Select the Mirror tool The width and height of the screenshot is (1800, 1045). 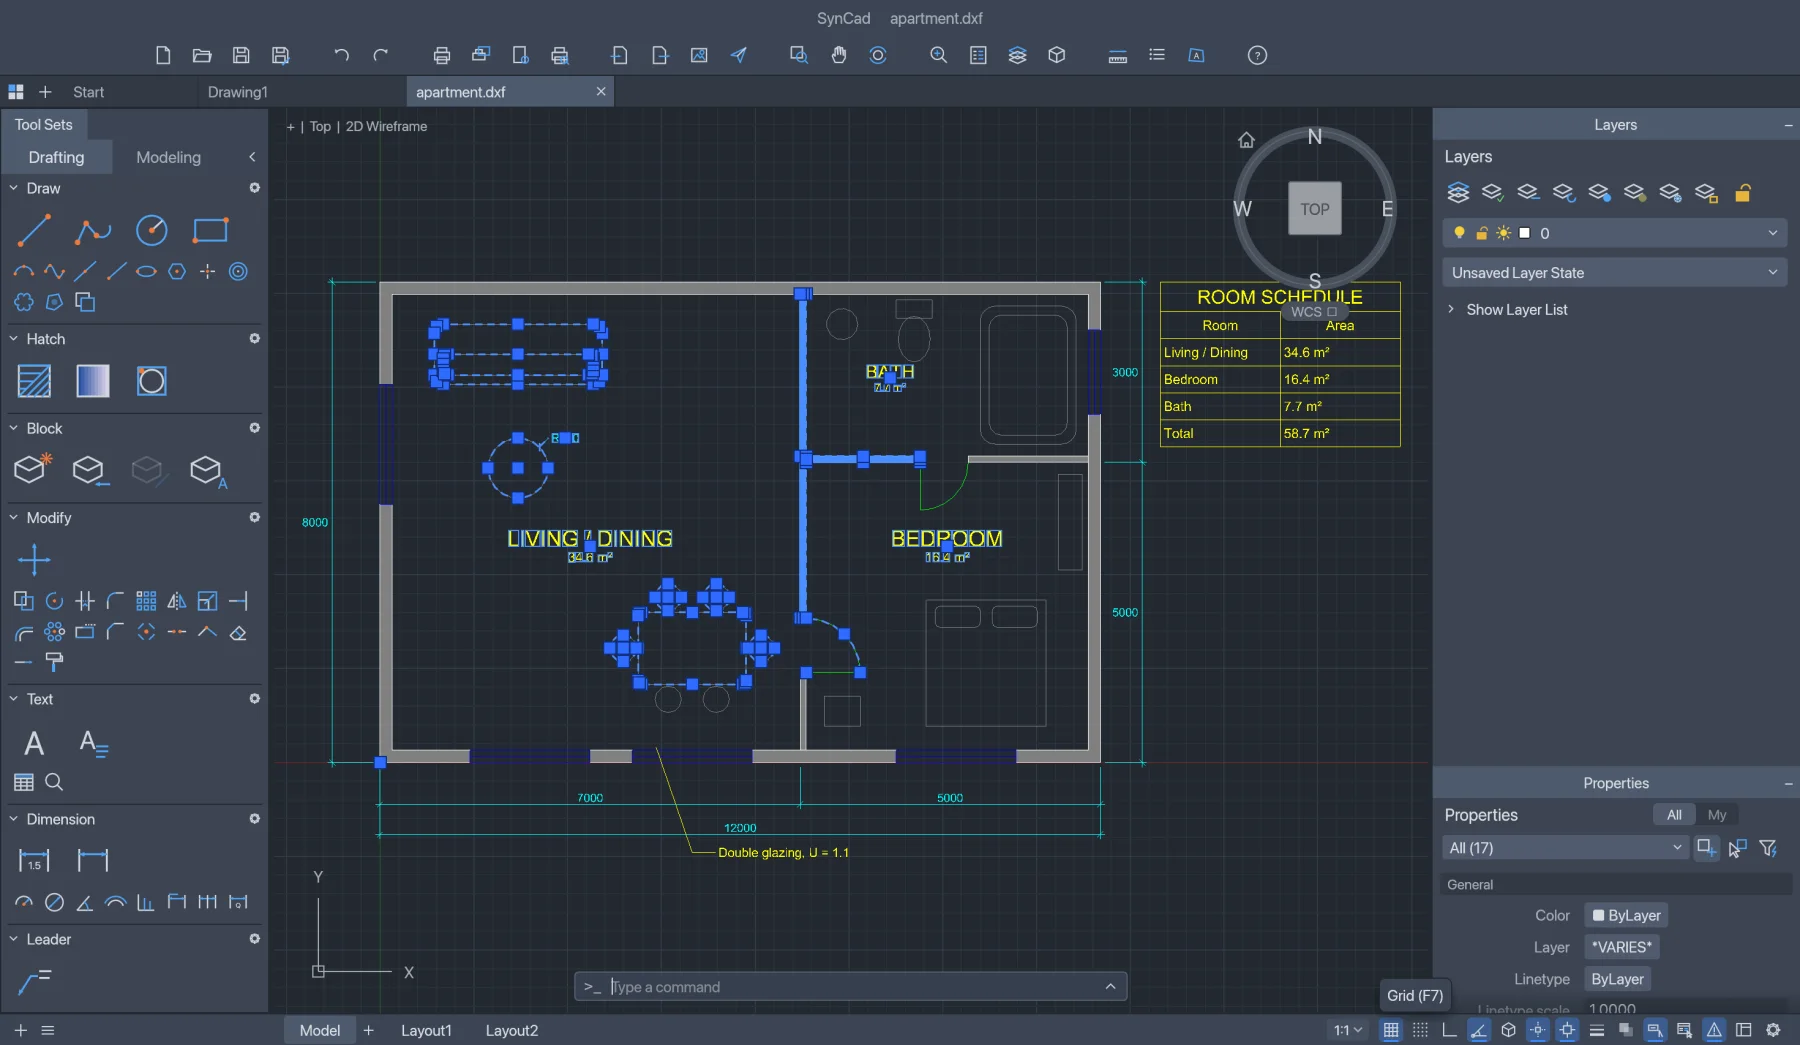(177, 601)
